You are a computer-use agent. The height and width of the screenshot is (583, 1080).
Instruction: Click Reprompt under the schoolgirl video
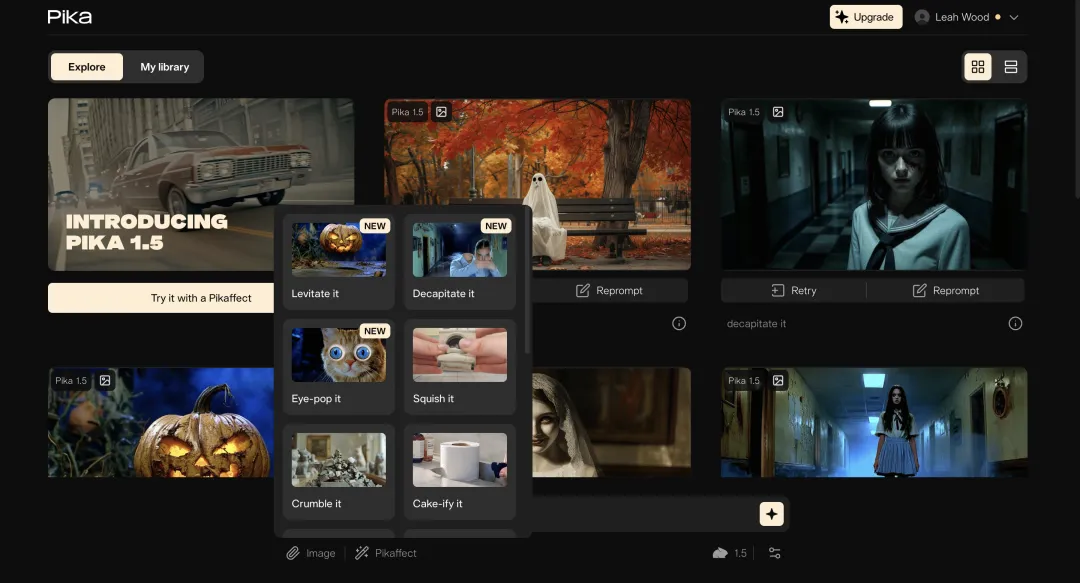point(946,290)
